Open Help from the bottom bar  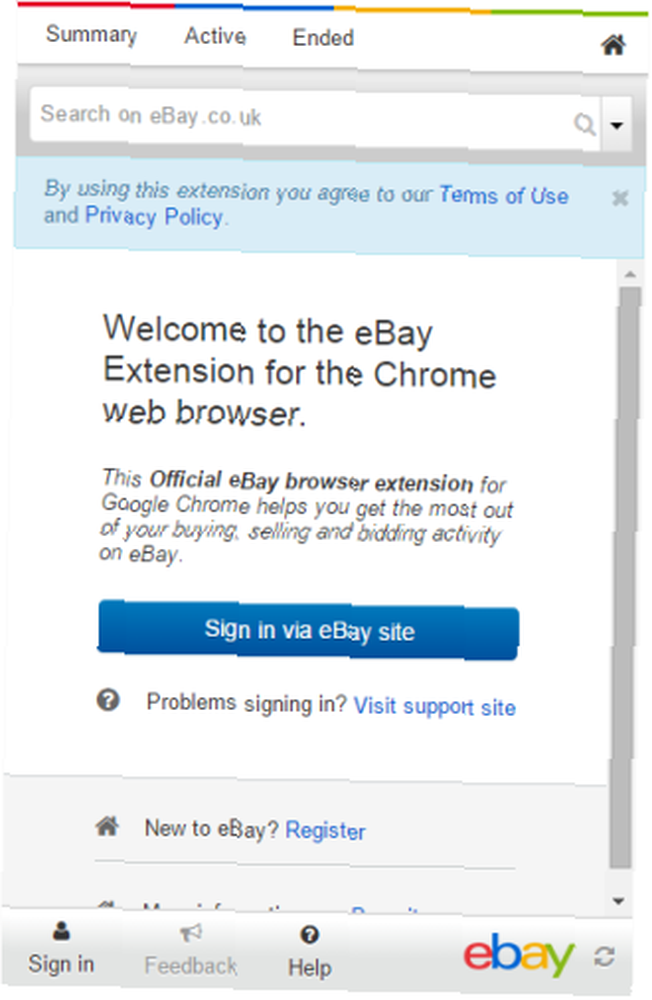(x=309, y=954)
